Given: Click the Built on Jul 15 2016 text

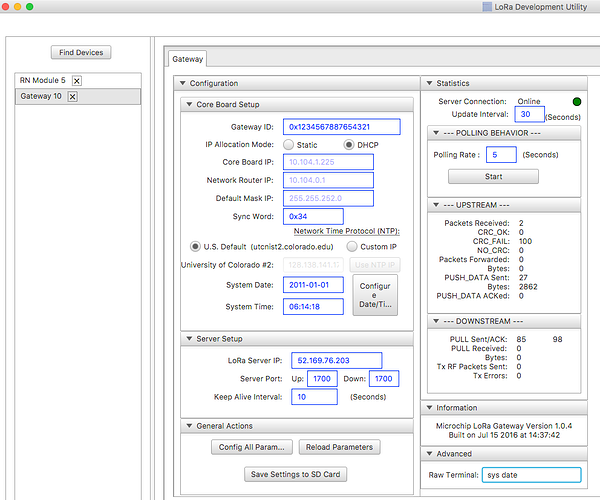Looking at the screenshot, I should click(504, 435).
